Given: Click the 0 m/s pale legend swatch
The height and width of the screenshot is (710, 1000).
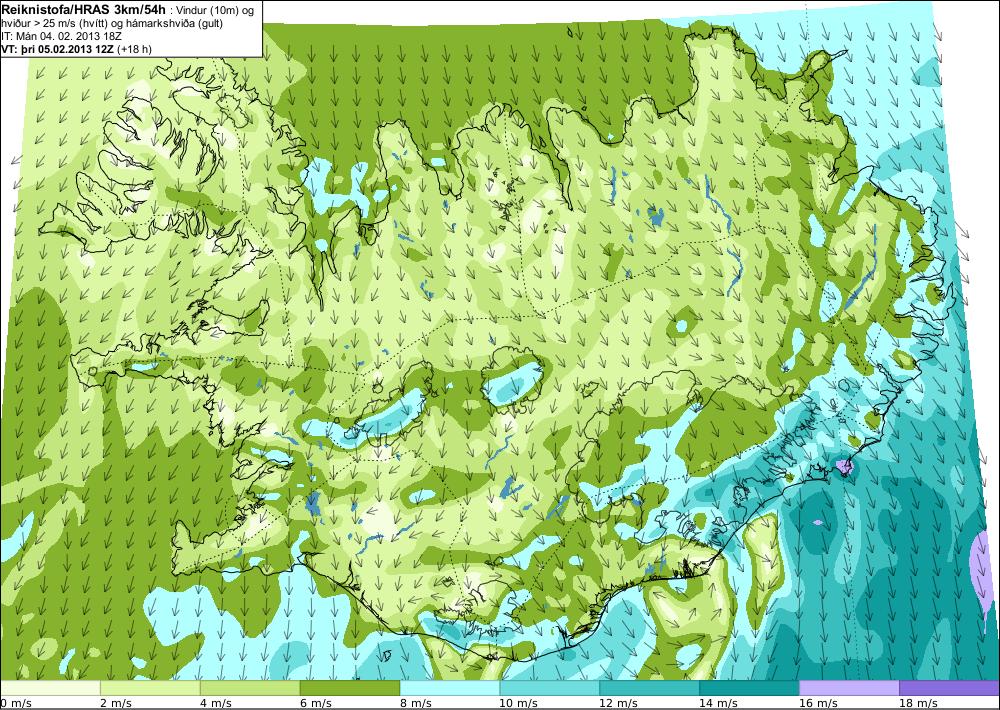Looking at the screenshot, I should click(50, 688).
